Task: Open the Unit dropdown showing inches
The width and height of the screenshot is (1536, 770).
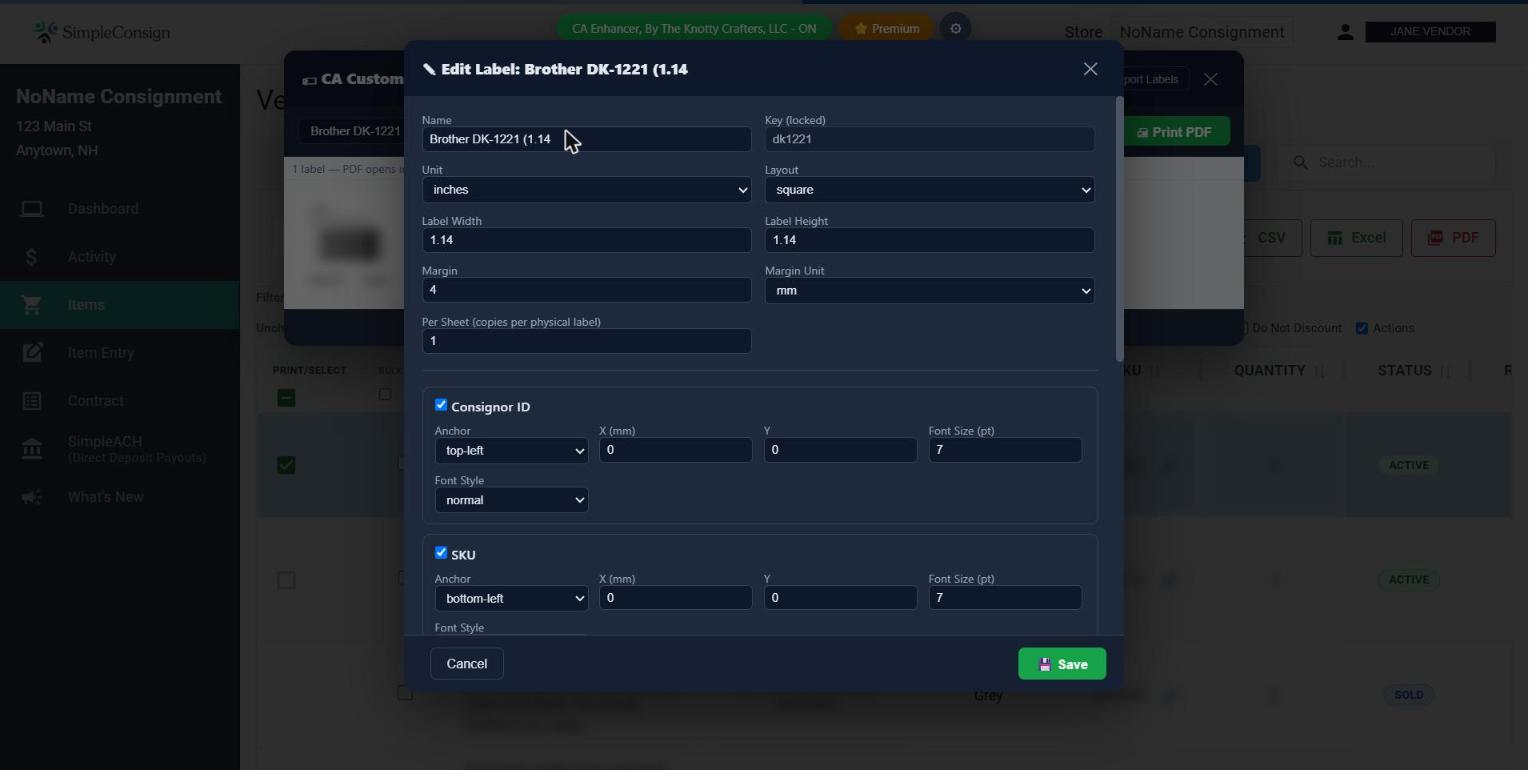Action: pyautogui.click(x=586, y=190)
